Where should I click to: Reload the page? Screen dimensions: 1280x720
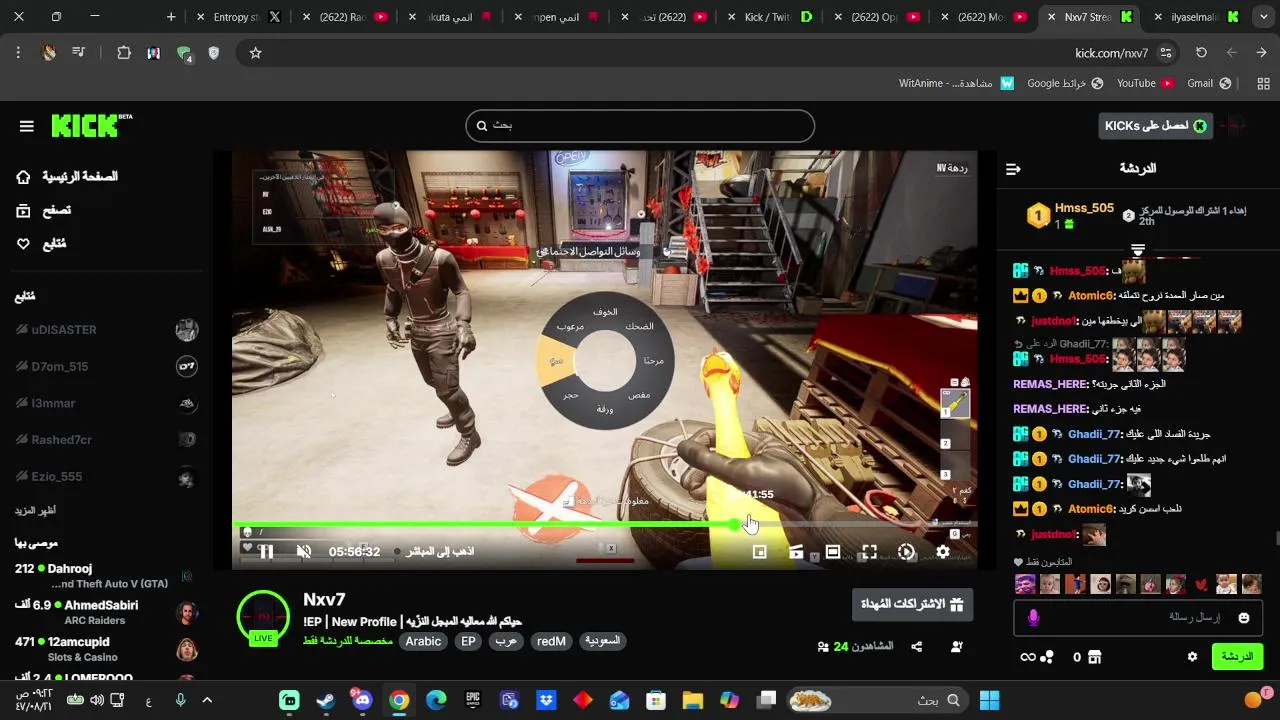1201,53
